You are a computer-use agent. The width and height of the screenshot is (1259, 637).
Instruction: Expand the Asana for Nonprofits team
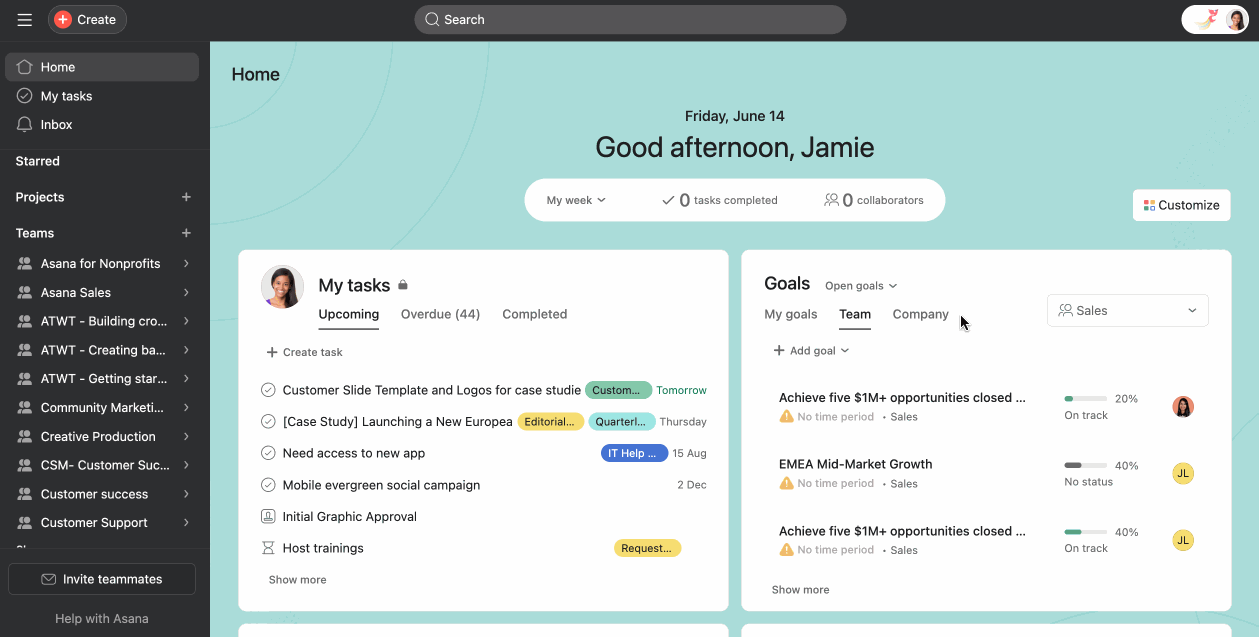click(186, 264)
